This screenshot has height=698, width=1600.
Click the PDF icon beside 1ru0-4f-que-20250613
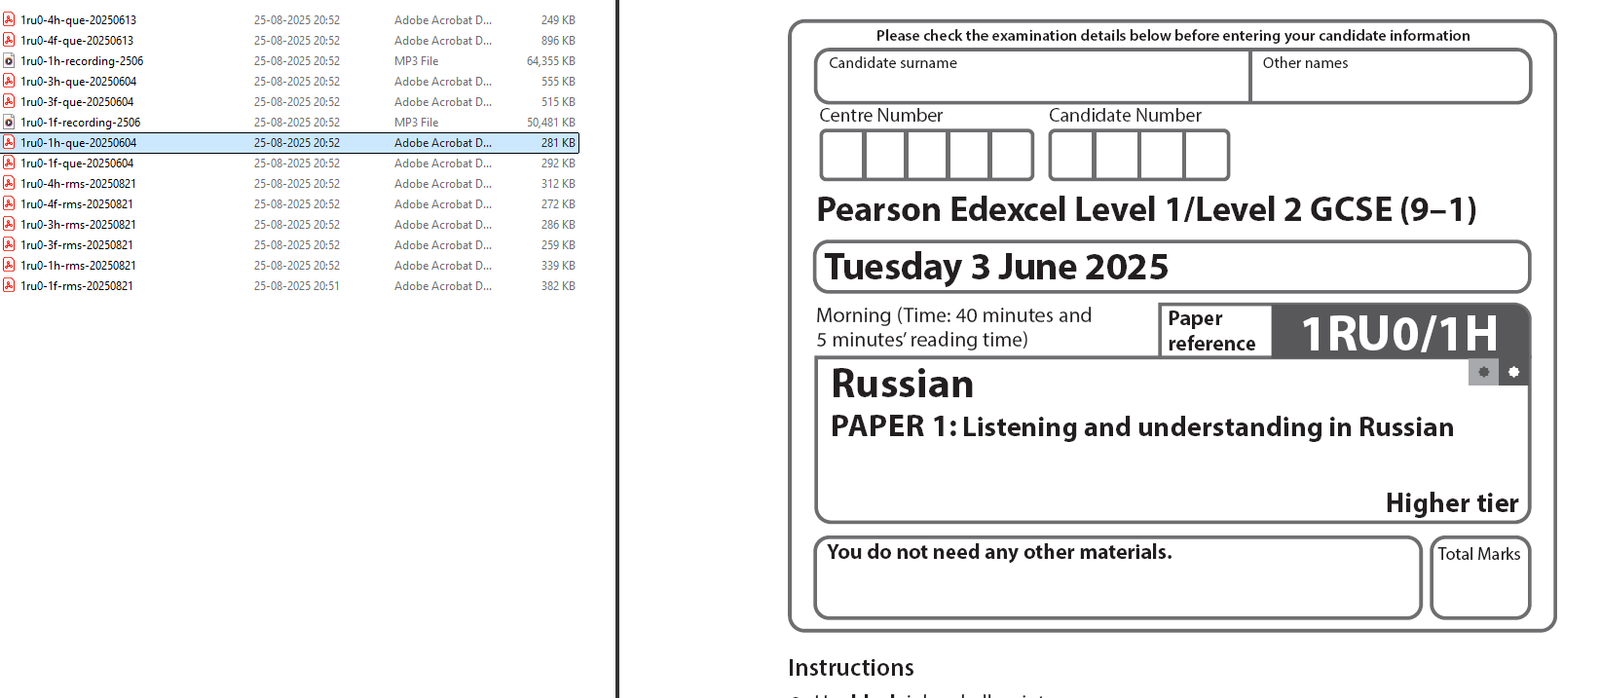(9, 40)
